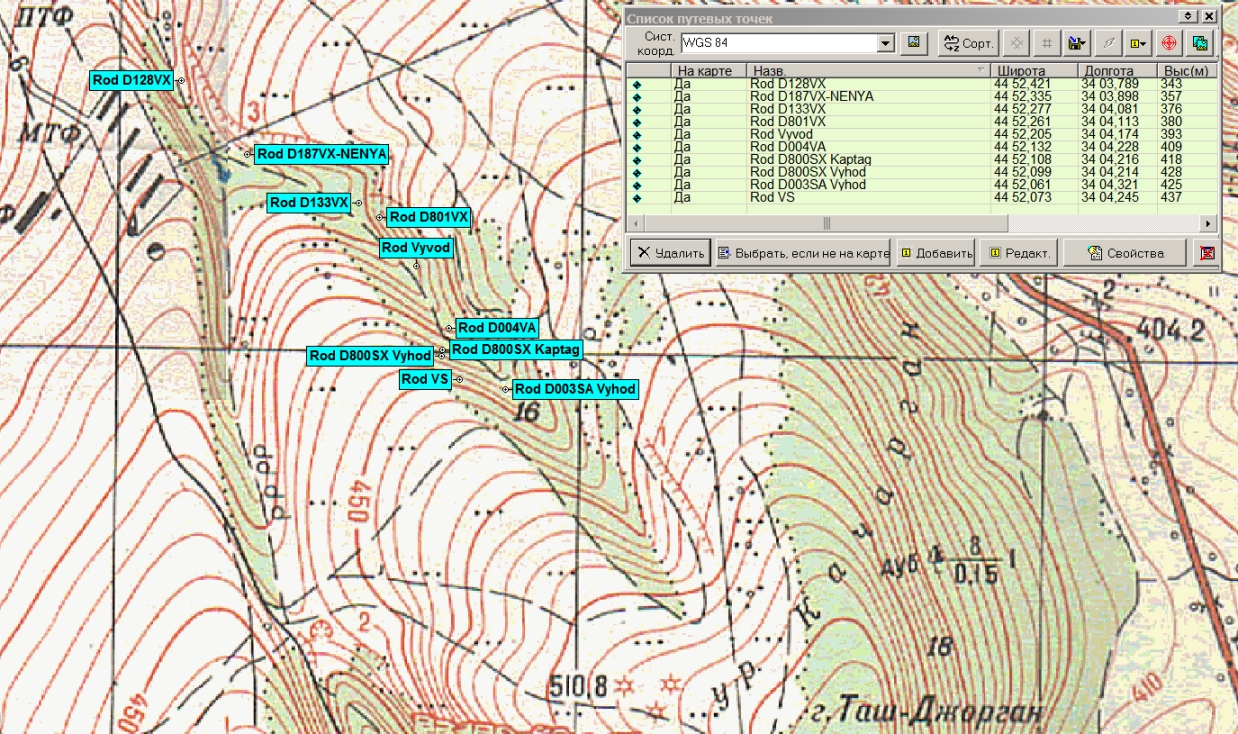Click the map image icon beside the coordinate dropdown
Screen dimensions: 1238x734
[x=913, y=43]
